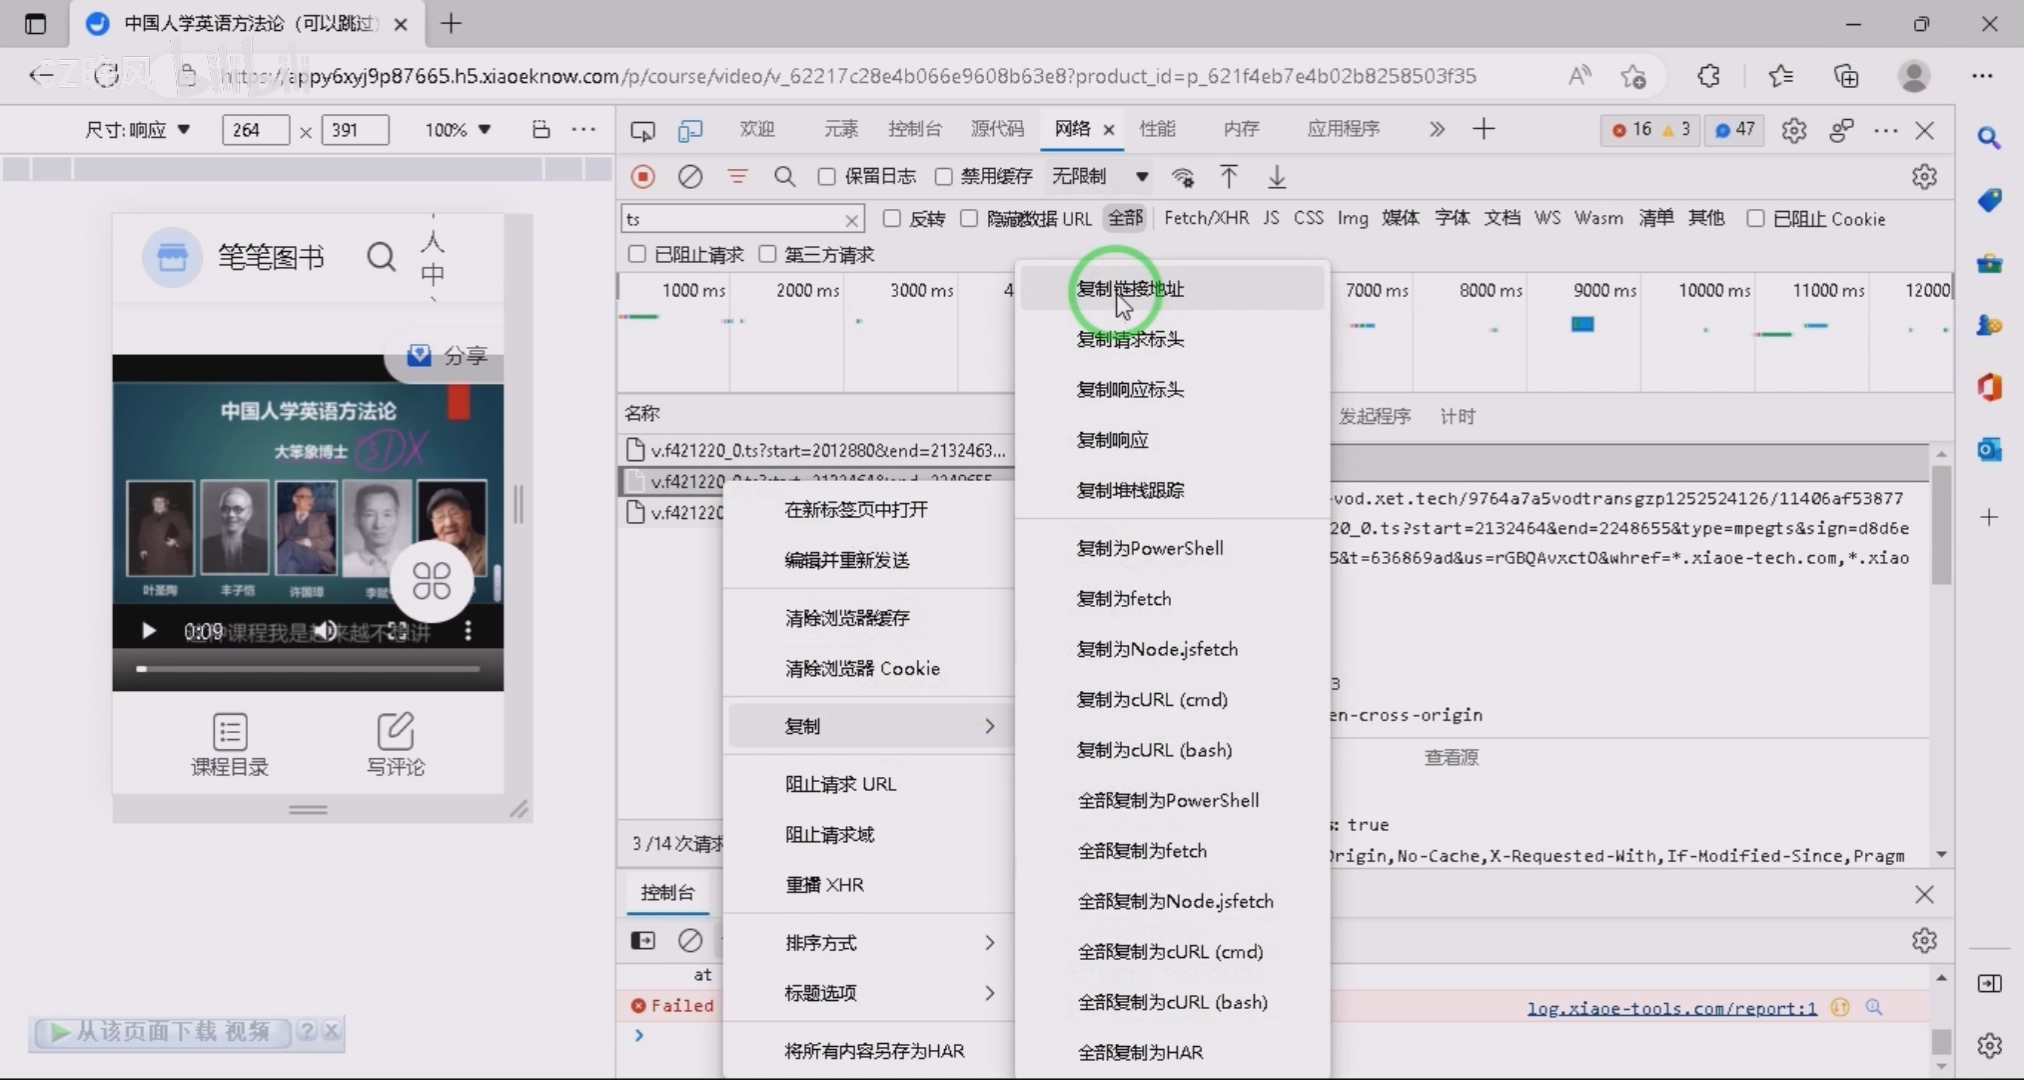Image resolution: width=2024 pixels, height=1080 pixels.
Task: Click the 分享 share button on the page
Action: 446,354
